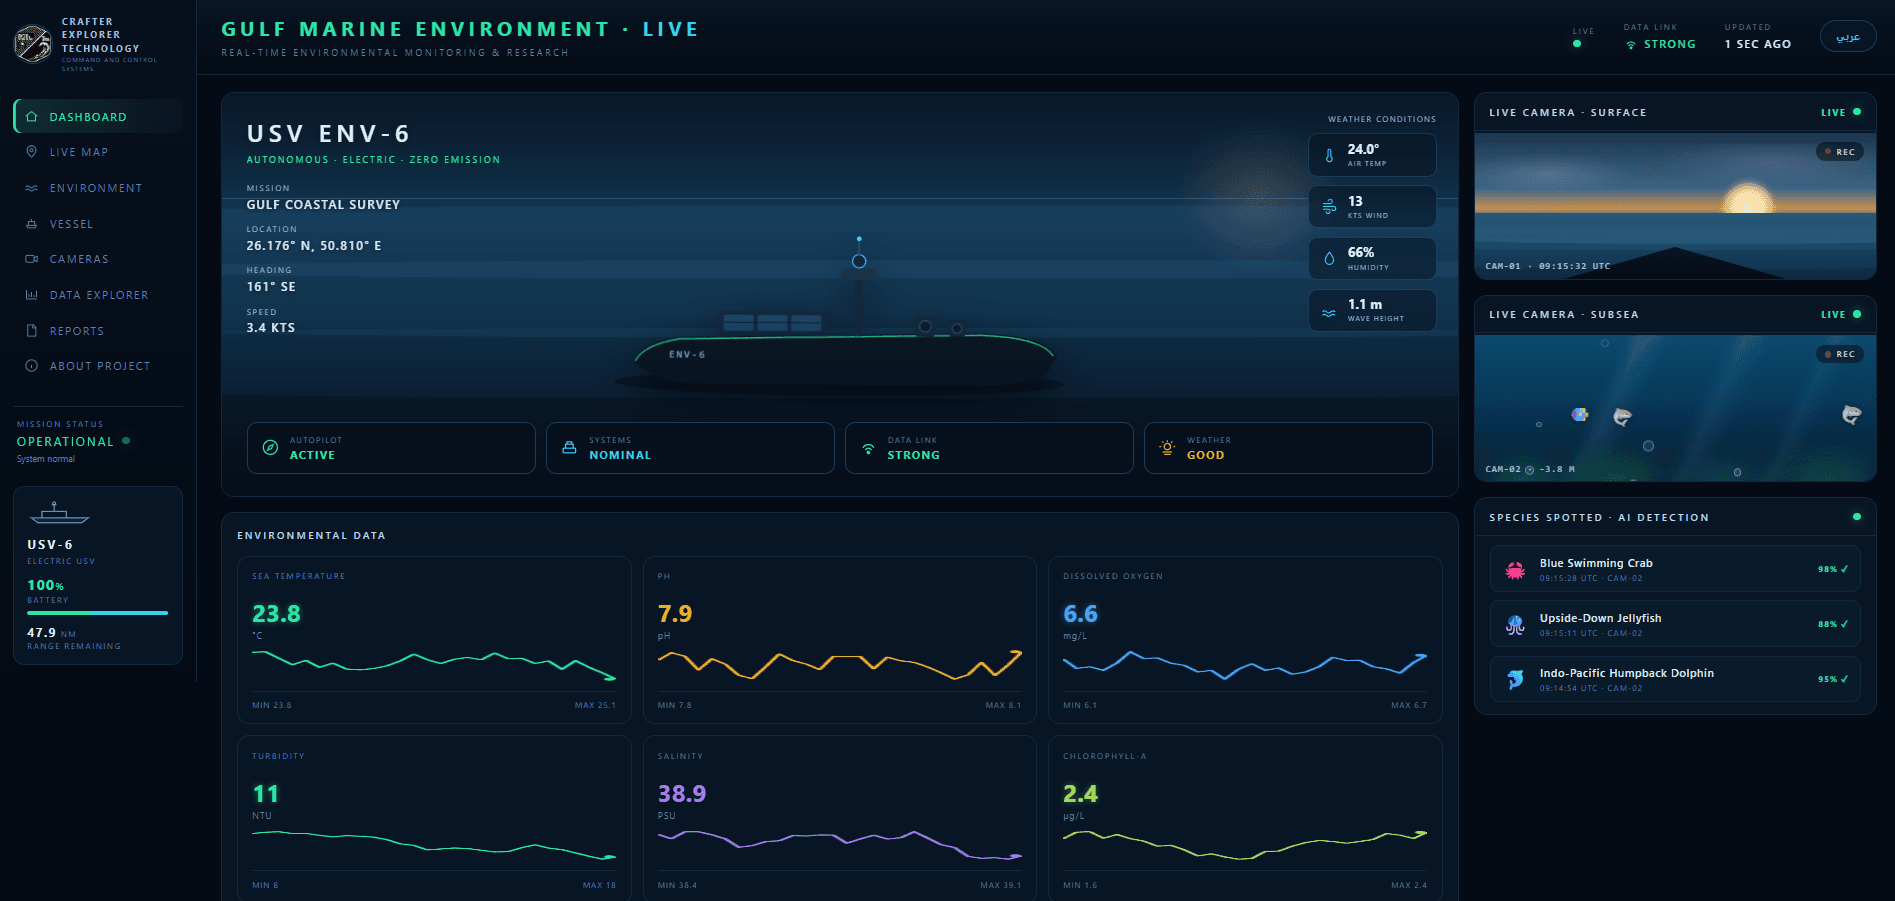Open the Data Link Strong status card
Screen dimensions: 1895x901
point(989,448)
